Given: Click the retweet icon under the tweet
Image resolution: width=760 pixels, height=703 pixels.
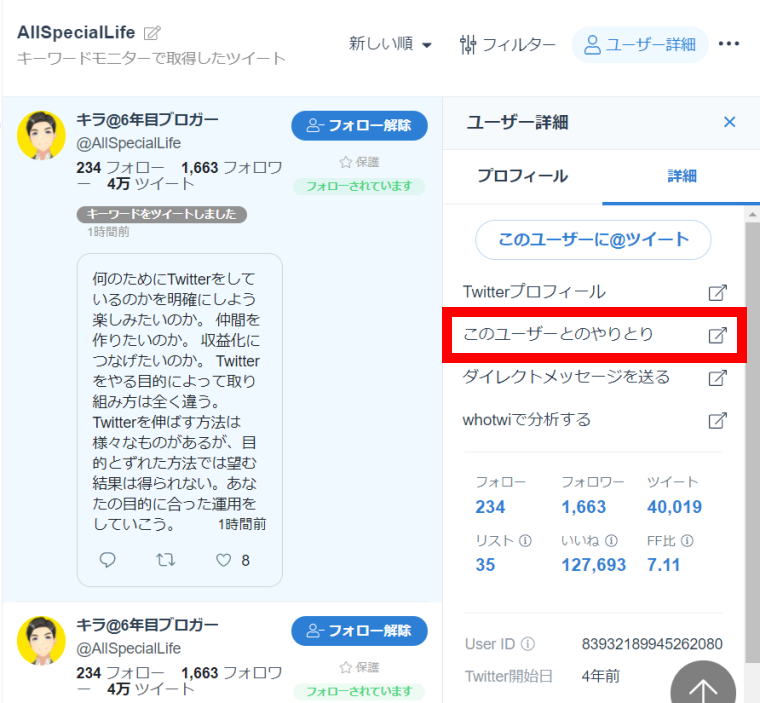Looking at the screenshot, I should pos(166,560).
